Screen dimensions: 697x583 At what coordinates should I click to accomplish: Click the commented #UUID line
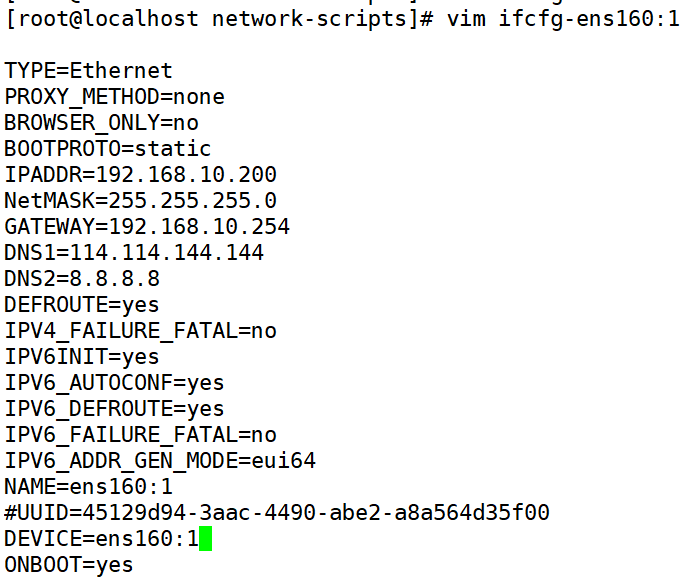tap(277, 513)
